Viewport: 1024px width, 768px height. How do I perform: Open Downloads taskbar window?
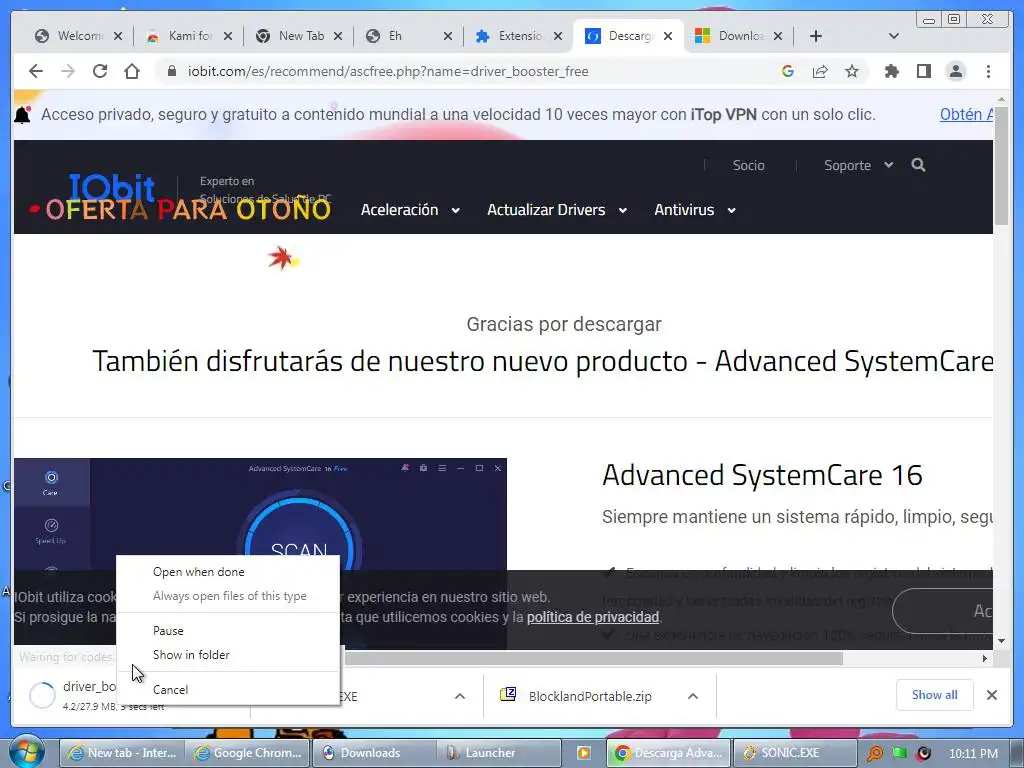375,753
